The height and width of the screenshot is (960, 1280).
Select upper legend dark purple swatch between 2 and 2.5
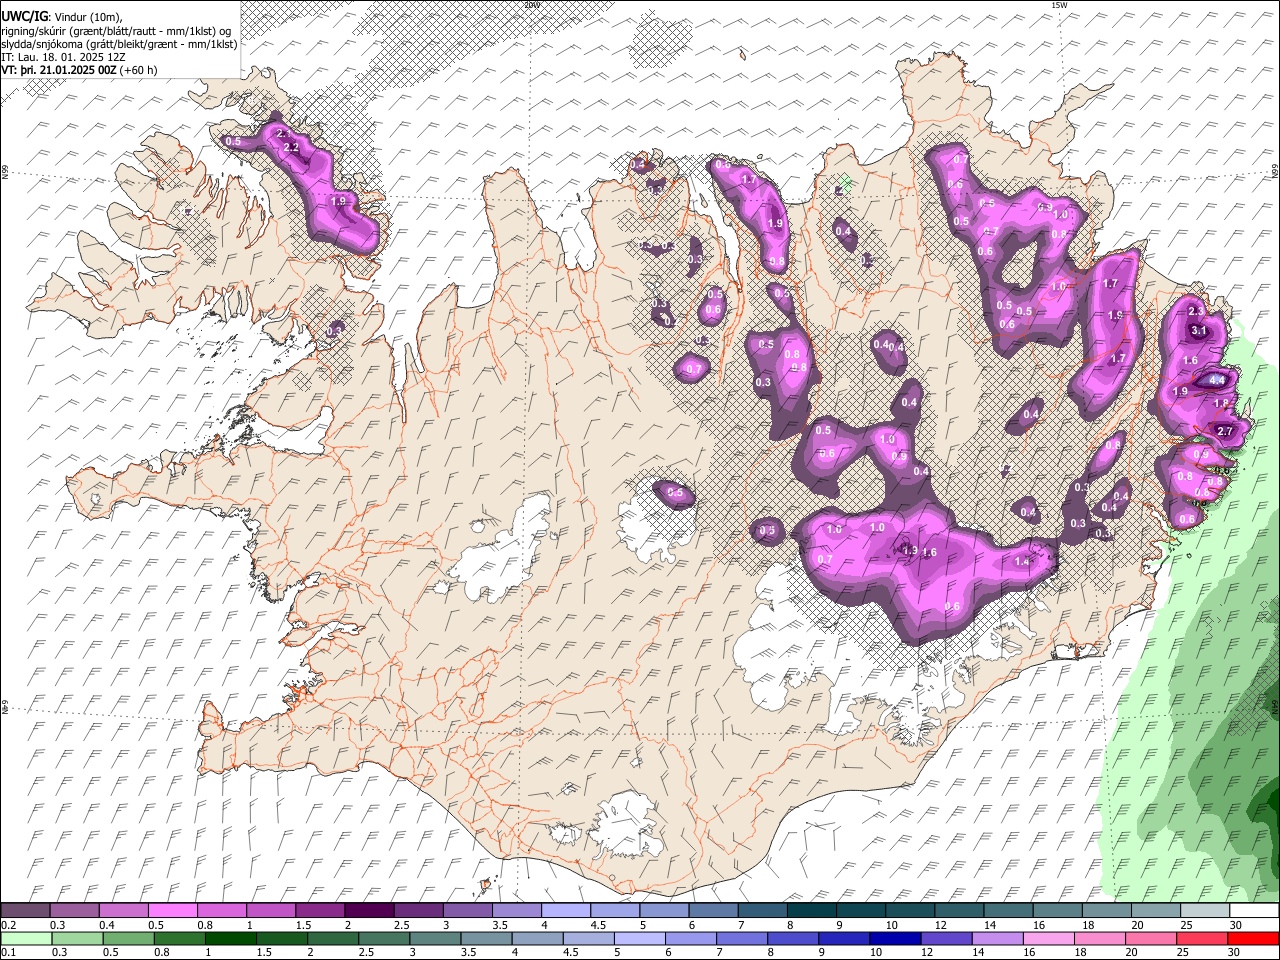click(369, 911)
